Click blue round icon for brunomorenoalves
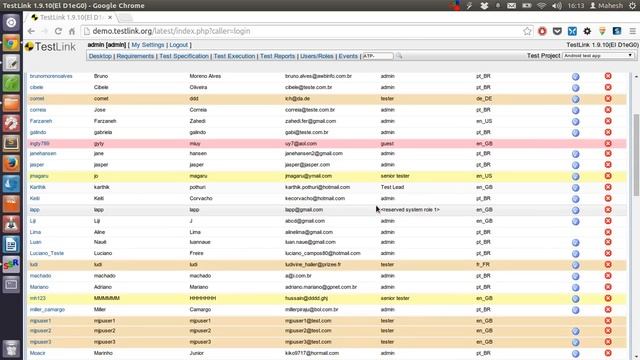 pos(576,76)
